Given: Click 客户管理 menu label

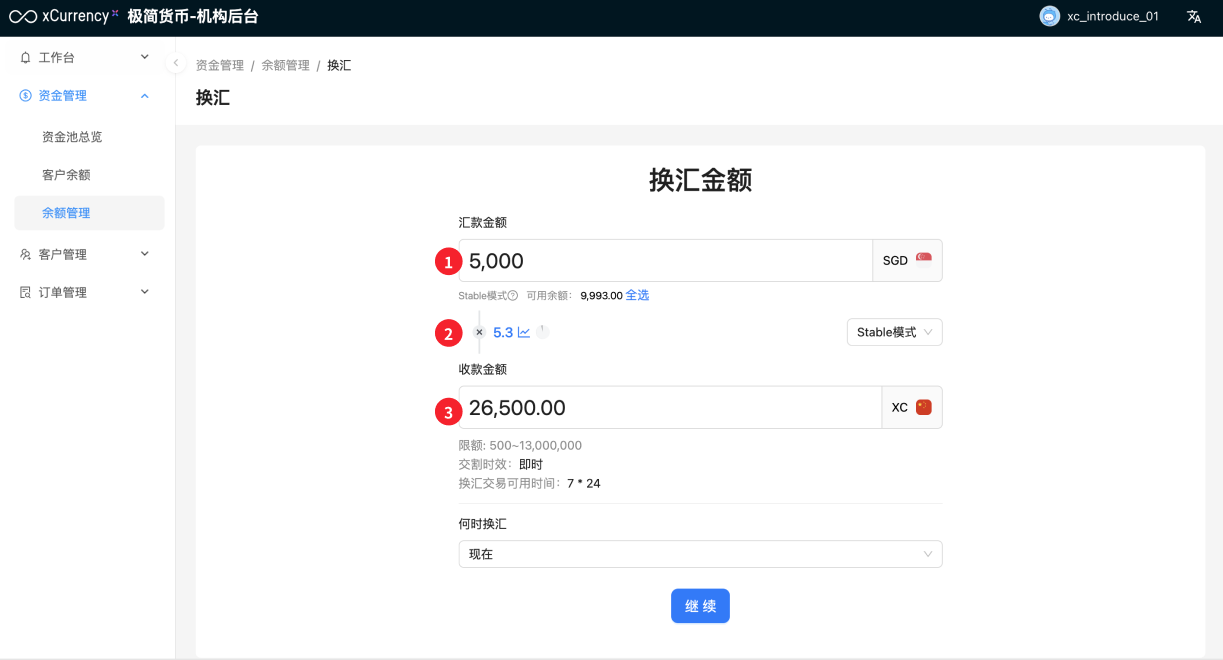Looking at the screenshot, I should [63, 255].
